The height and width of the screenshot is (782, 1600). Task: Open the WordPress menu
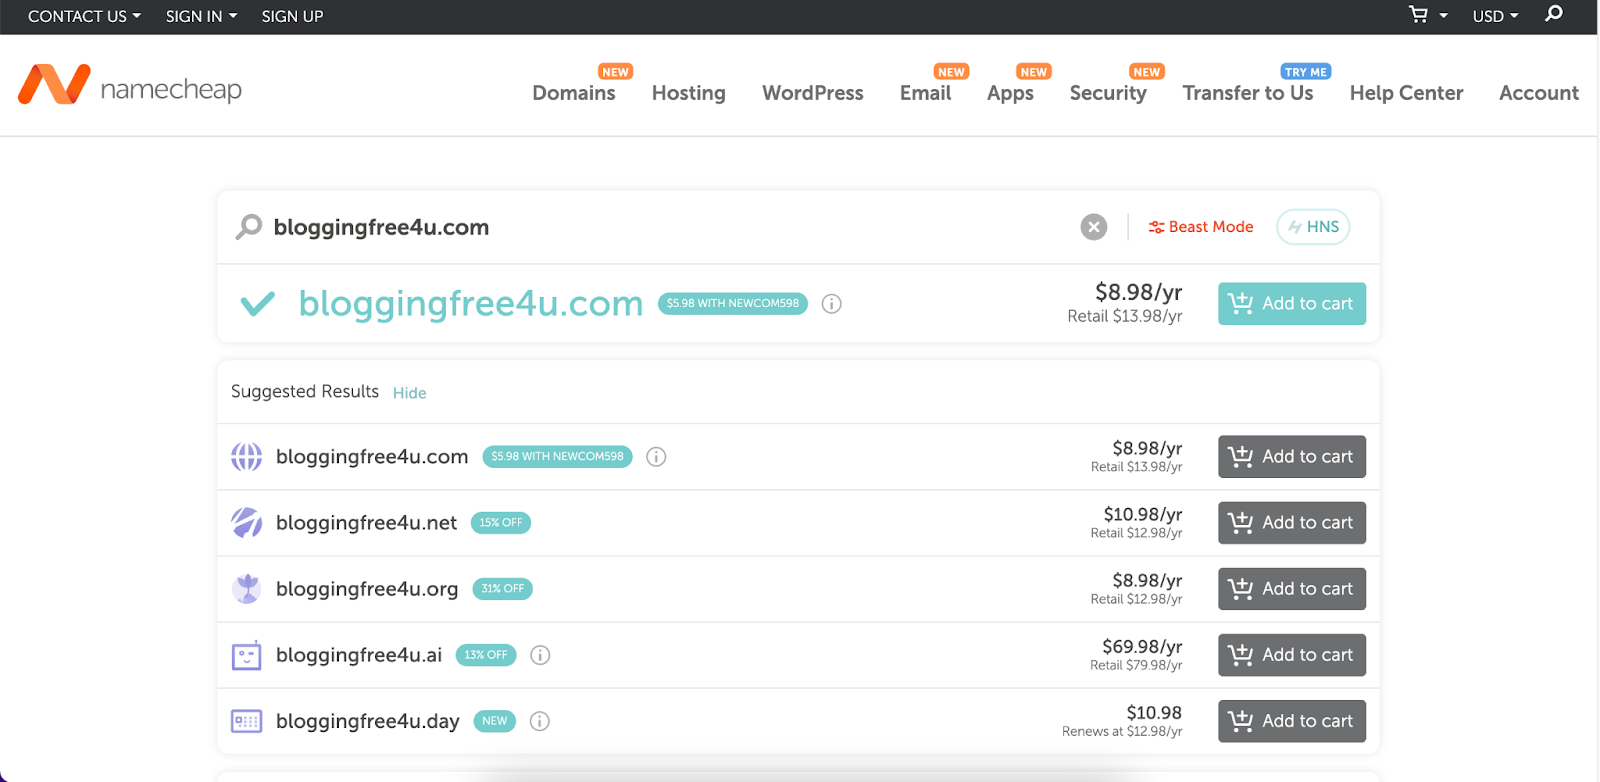(813, 93)
